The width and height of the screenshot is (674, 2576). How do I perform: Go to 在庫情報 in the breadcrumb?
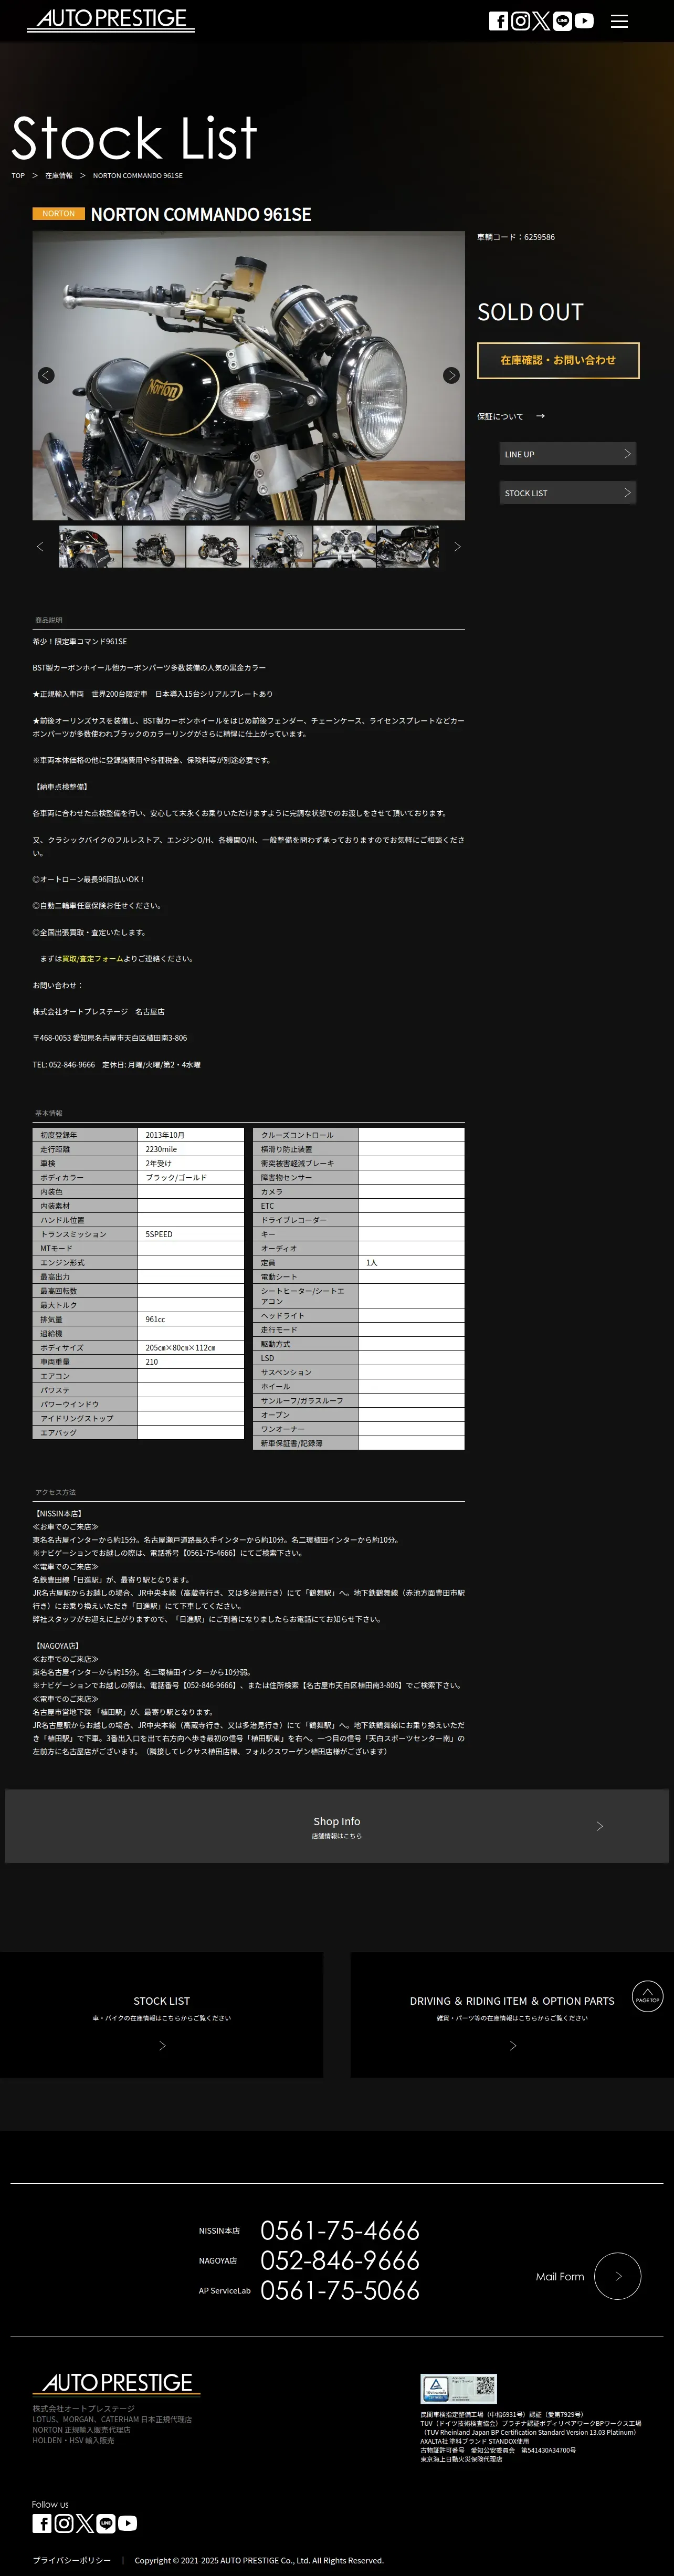click(59, 175)
